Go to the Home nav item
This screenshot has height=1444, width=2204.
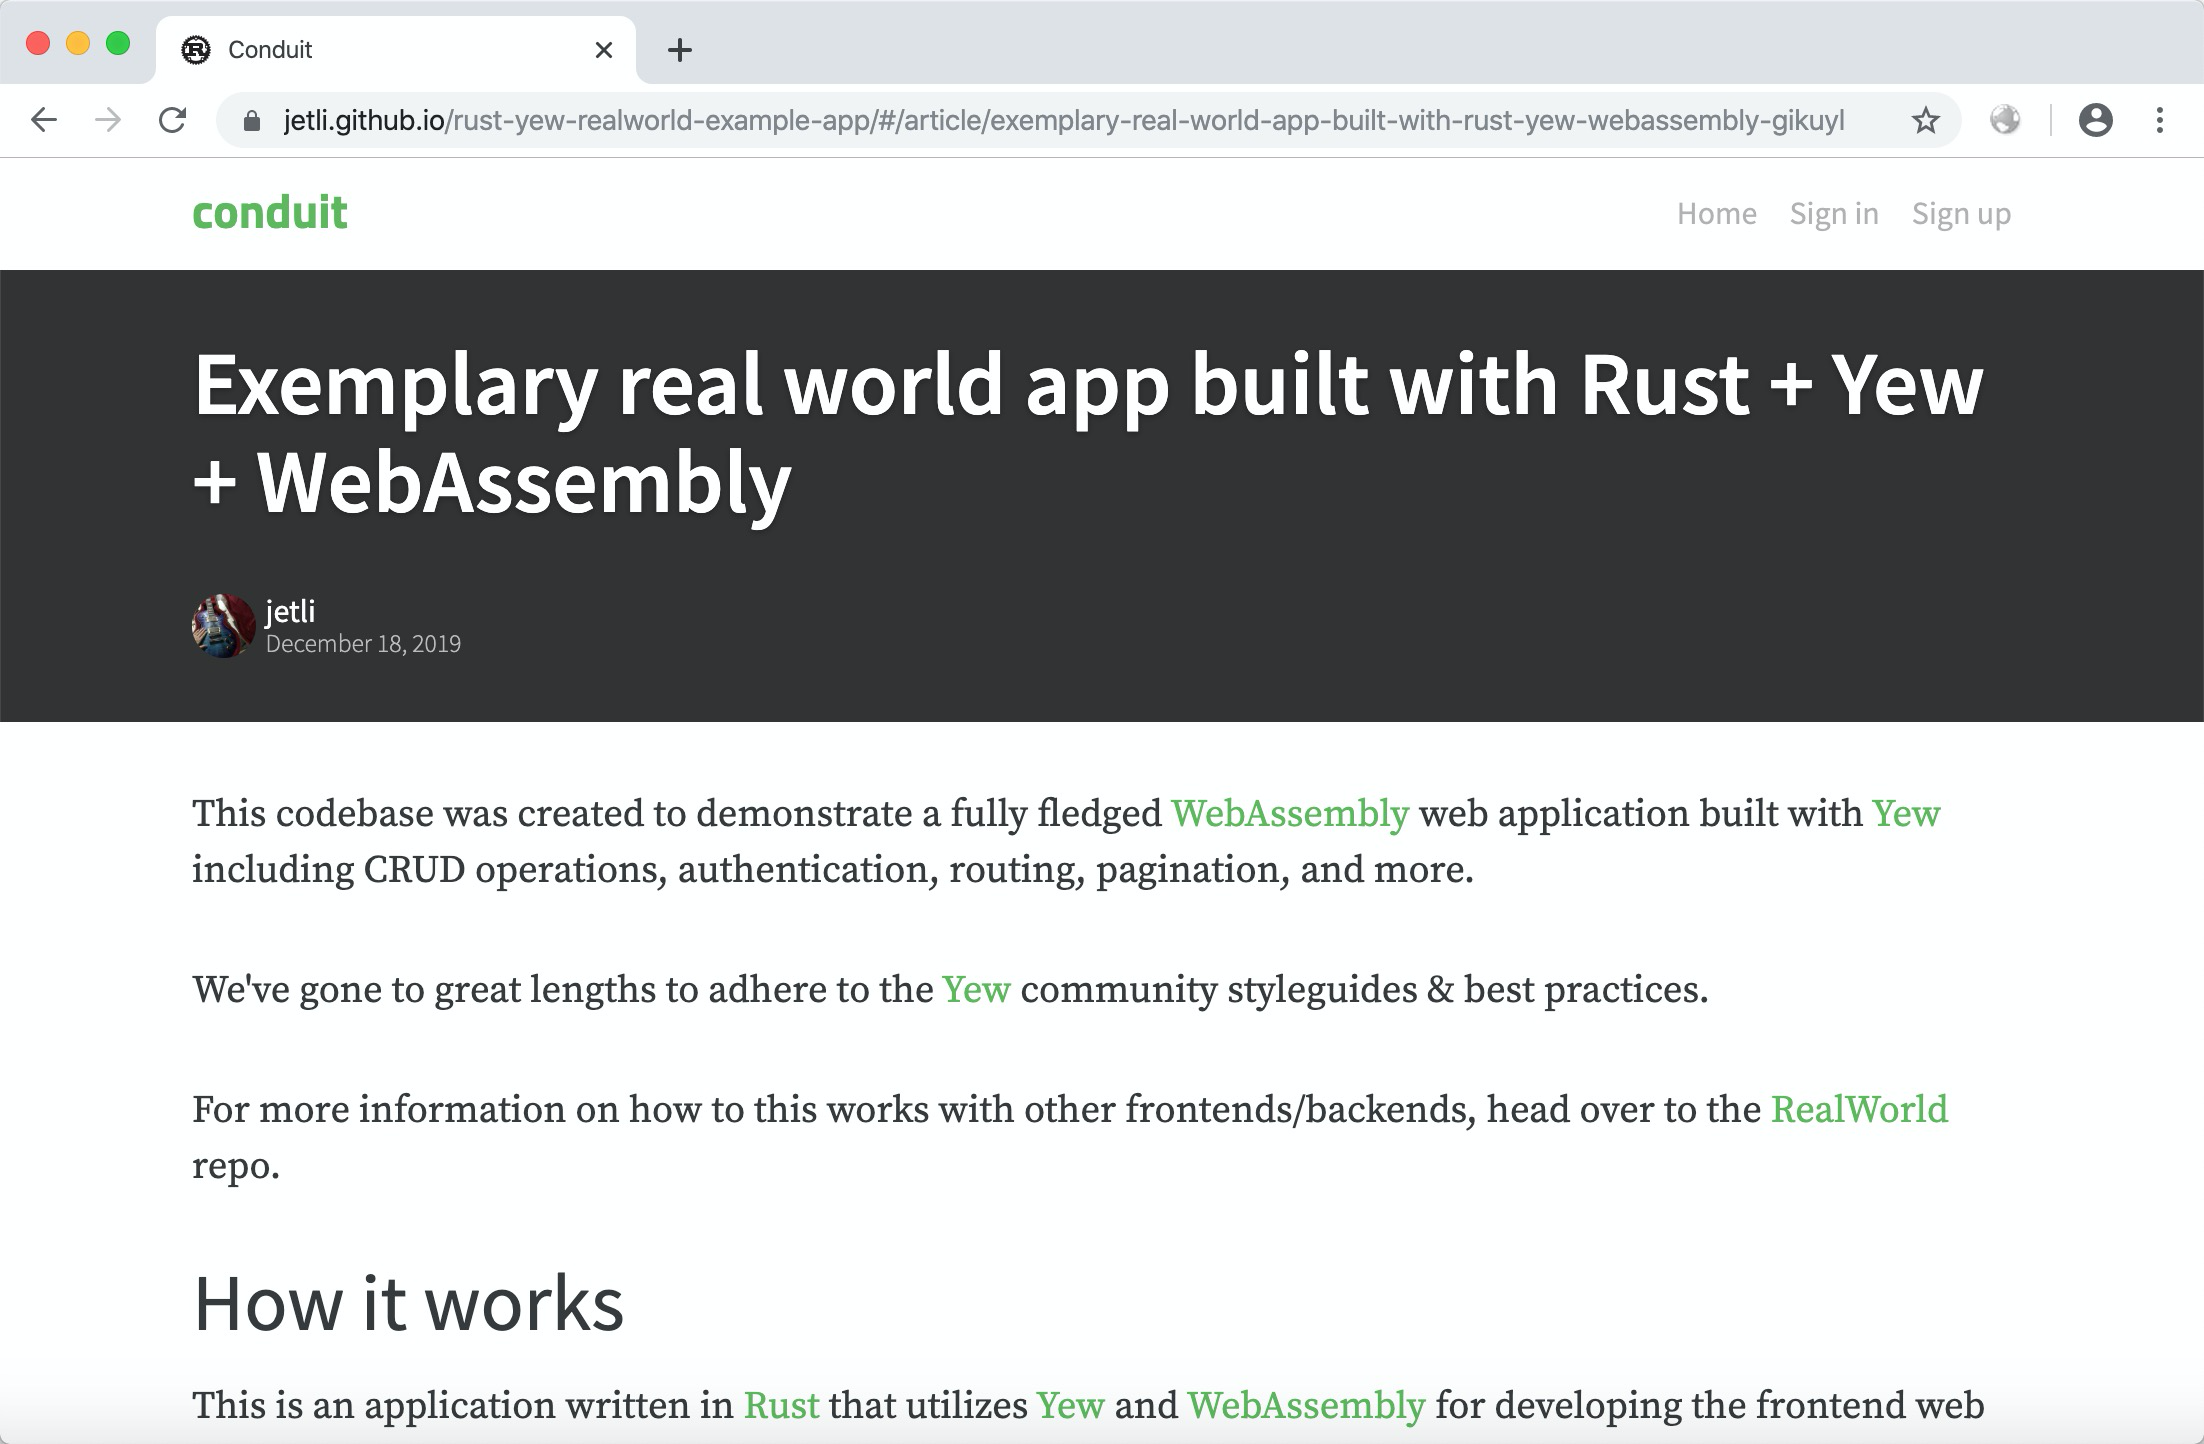(x=1716, y=213)
